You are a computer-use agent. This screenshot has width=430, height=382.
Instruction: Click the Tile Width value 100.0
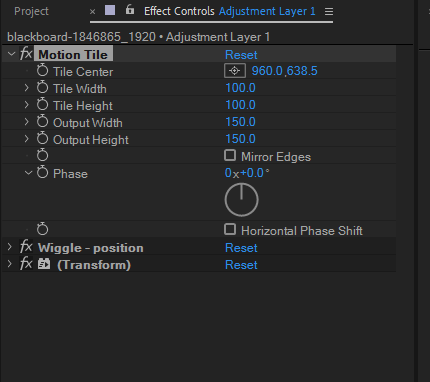point(240,88)
